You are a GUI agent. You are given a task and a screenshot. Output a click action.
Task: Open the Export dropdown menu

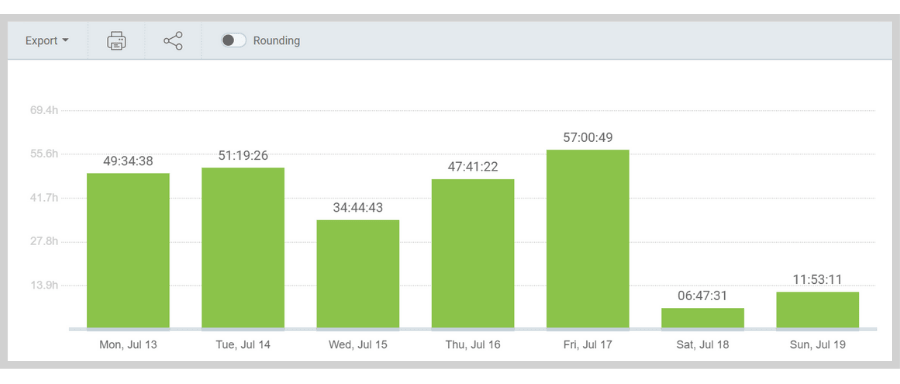click(47, 41)
